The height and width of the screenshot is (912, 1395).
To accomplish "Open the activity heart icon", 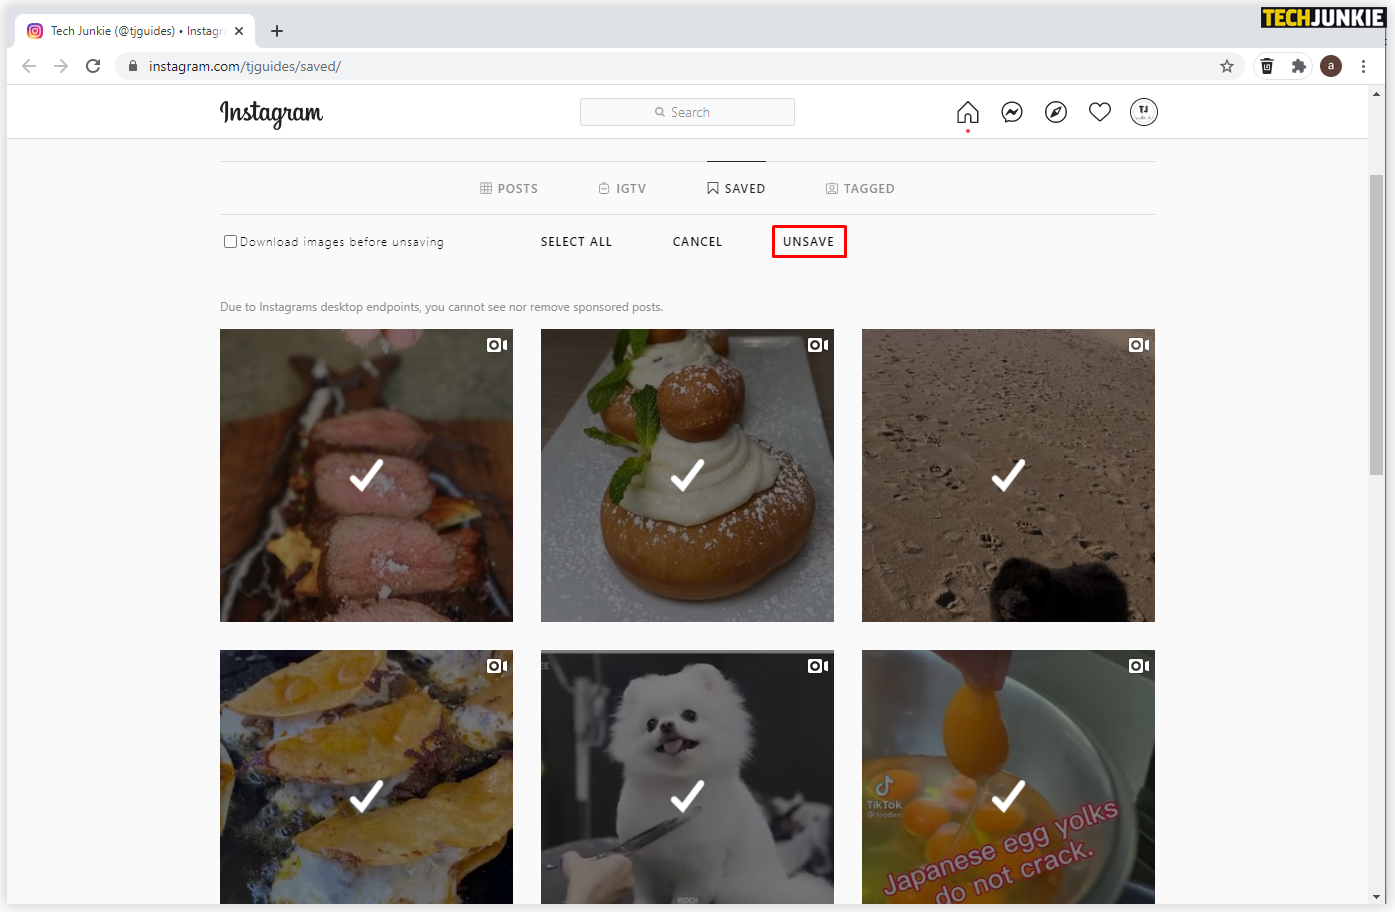I will (1099, 112).
